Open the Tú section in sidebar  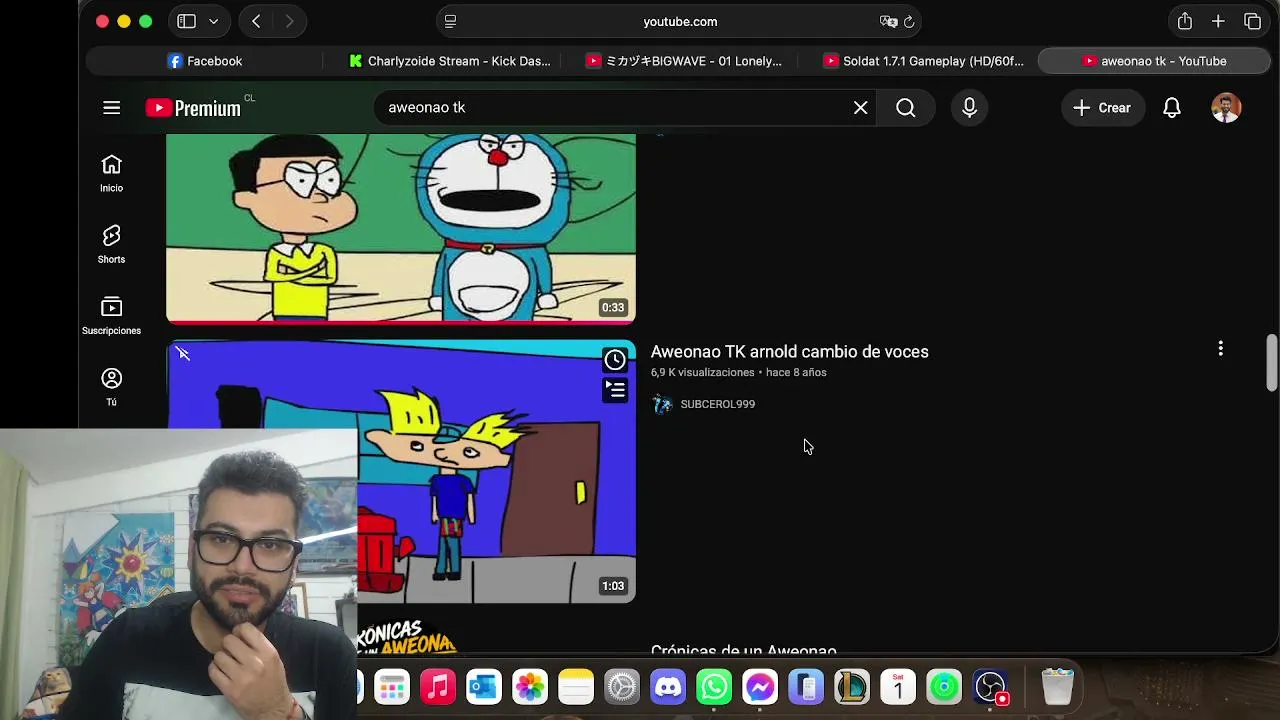[x=111, y=387]
